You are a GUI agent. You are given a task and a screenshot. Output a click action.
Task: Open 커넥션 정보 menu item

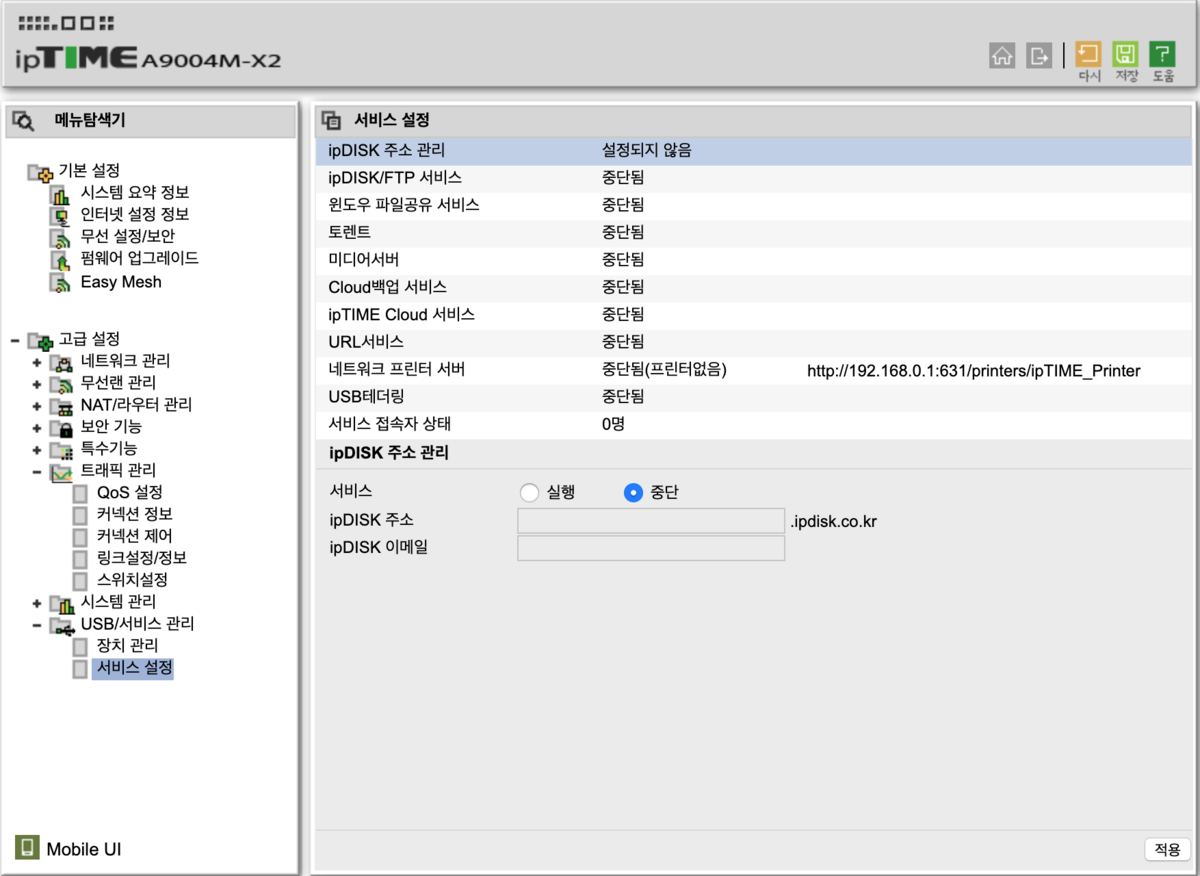pos(134,514)
